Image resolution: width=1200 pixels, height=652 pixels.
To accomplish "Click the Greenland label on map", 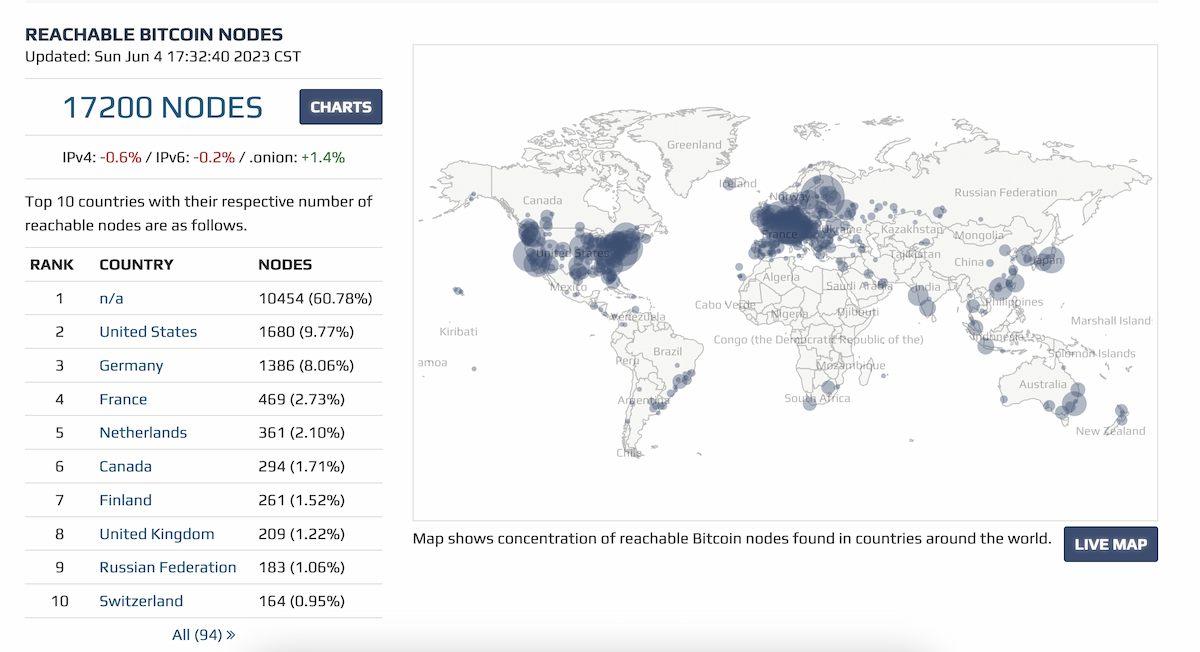I will tap(694, 145).
